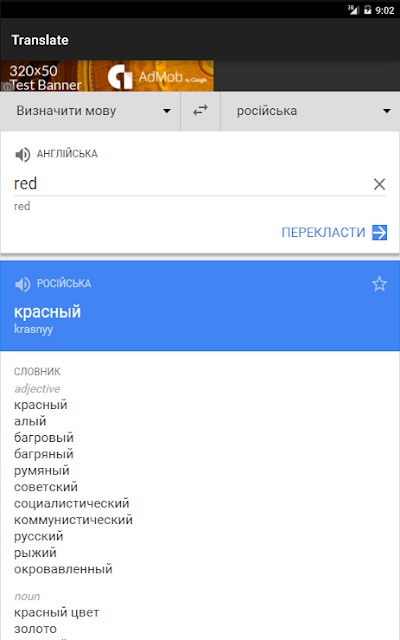Tap dictionary entry окровавленный
Viewport: 400px width, 640px height.
tap(63, 569)
